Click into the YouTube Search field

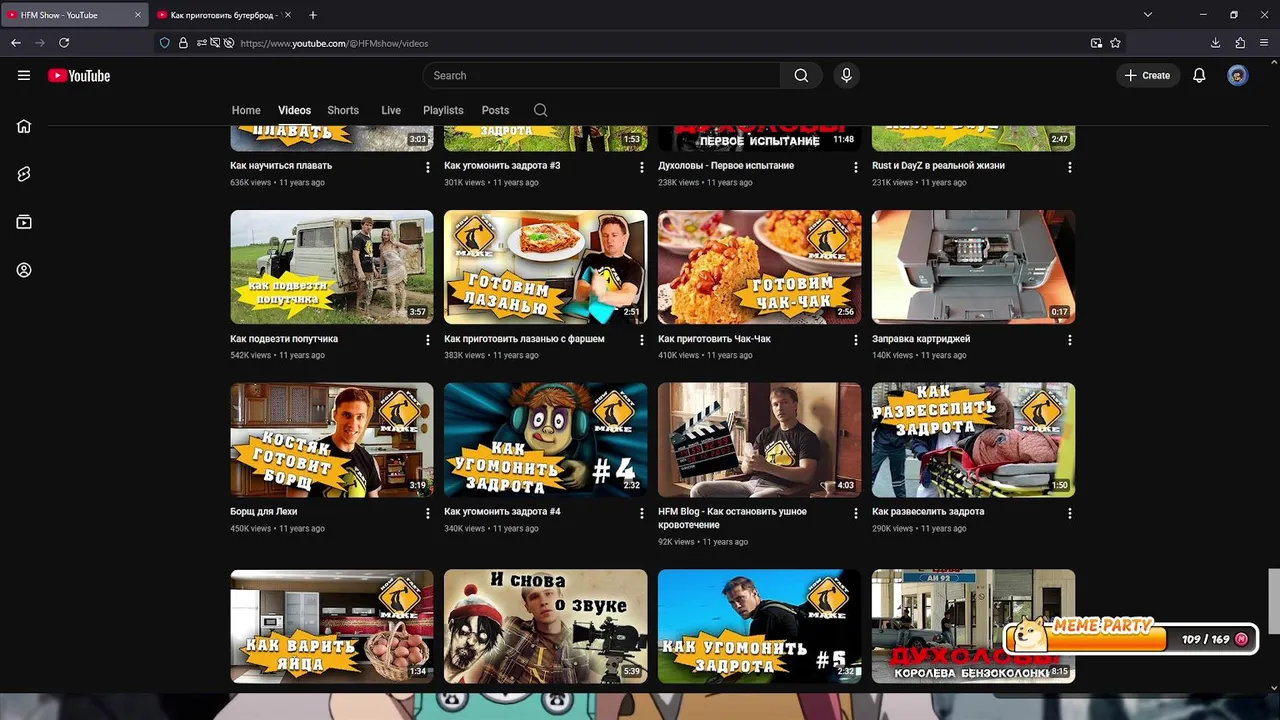tap(601, 75)
